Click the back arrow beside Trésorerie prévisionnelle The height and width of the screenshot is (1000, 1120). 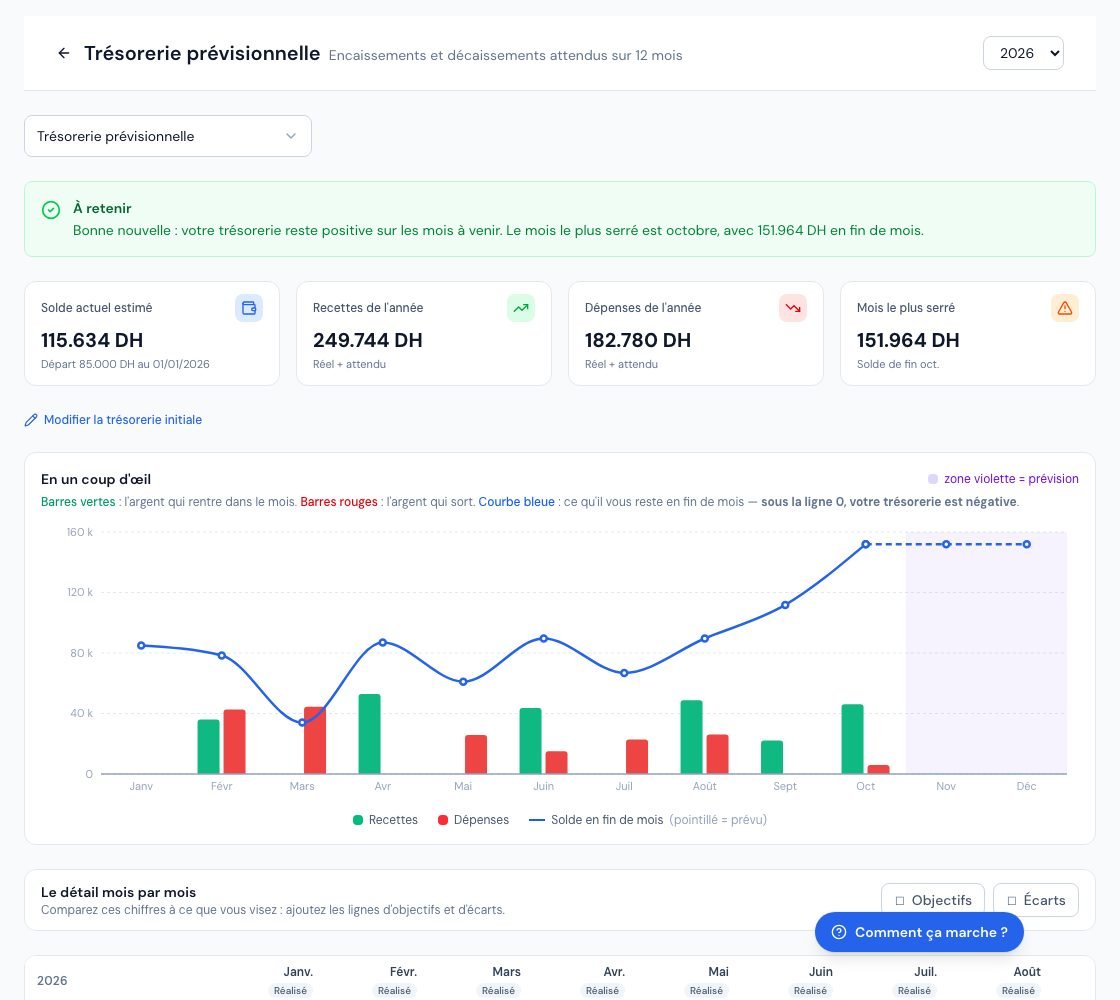[x=64, y=53]
